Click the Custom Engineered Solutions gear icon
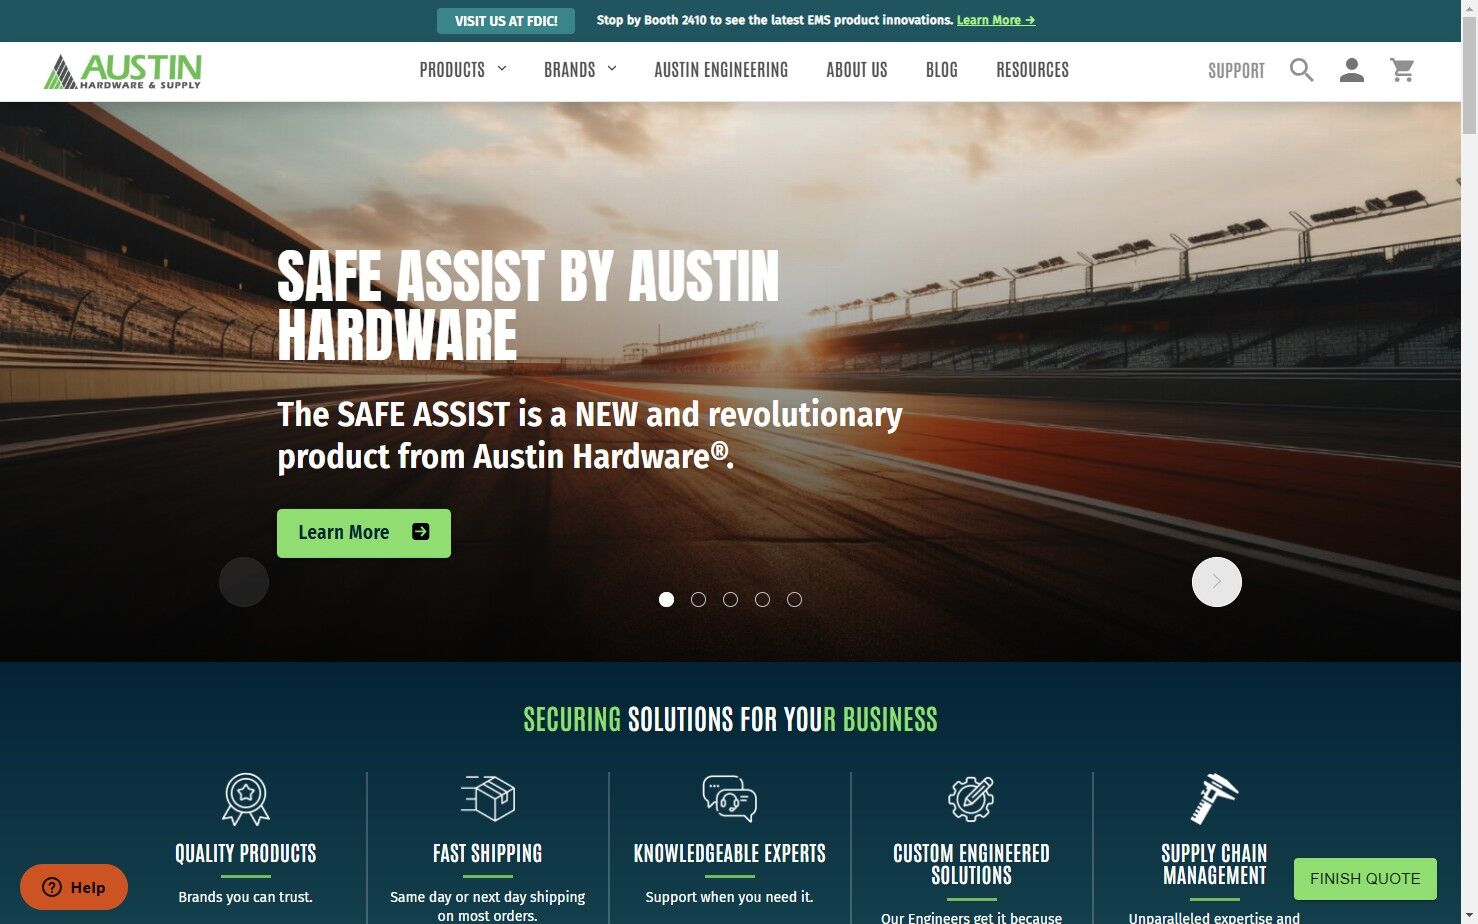Image resolution: width=1478 pixels, height=924 pixels. click(x=971, y=798)
